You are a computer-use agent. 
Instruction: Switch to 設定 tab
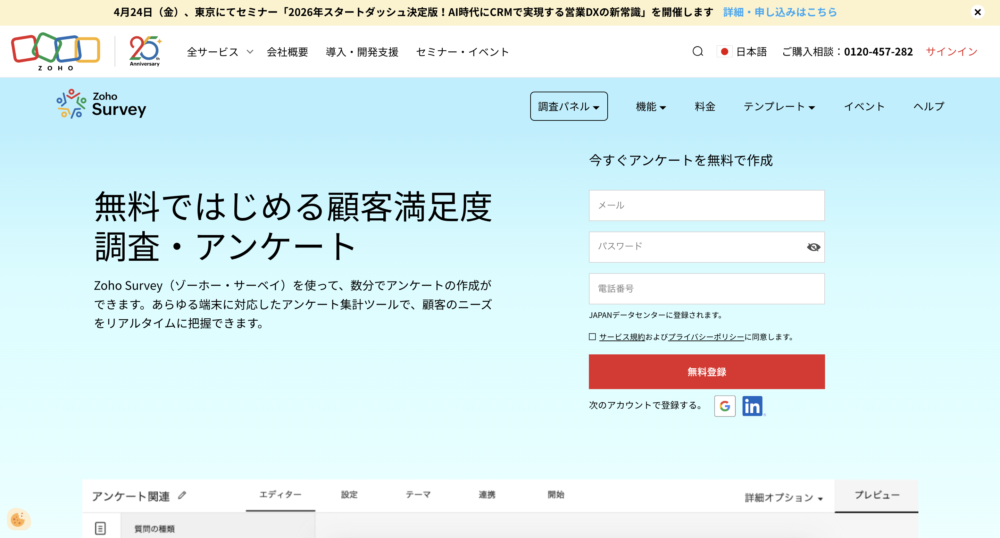(x=349, y=495)
